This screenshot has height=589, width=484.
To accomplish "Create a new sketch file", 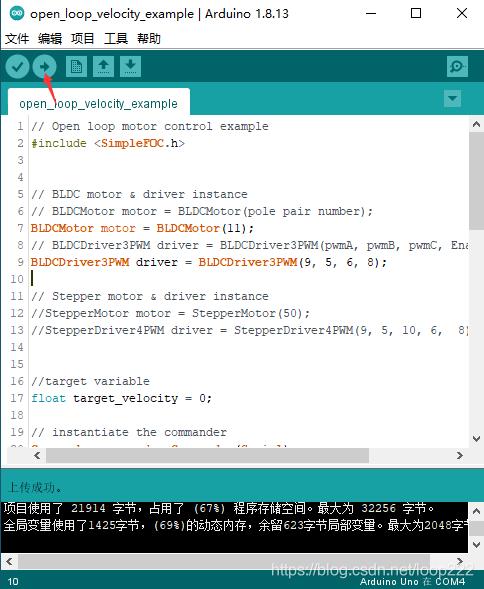I will click(x=76, y=66).
